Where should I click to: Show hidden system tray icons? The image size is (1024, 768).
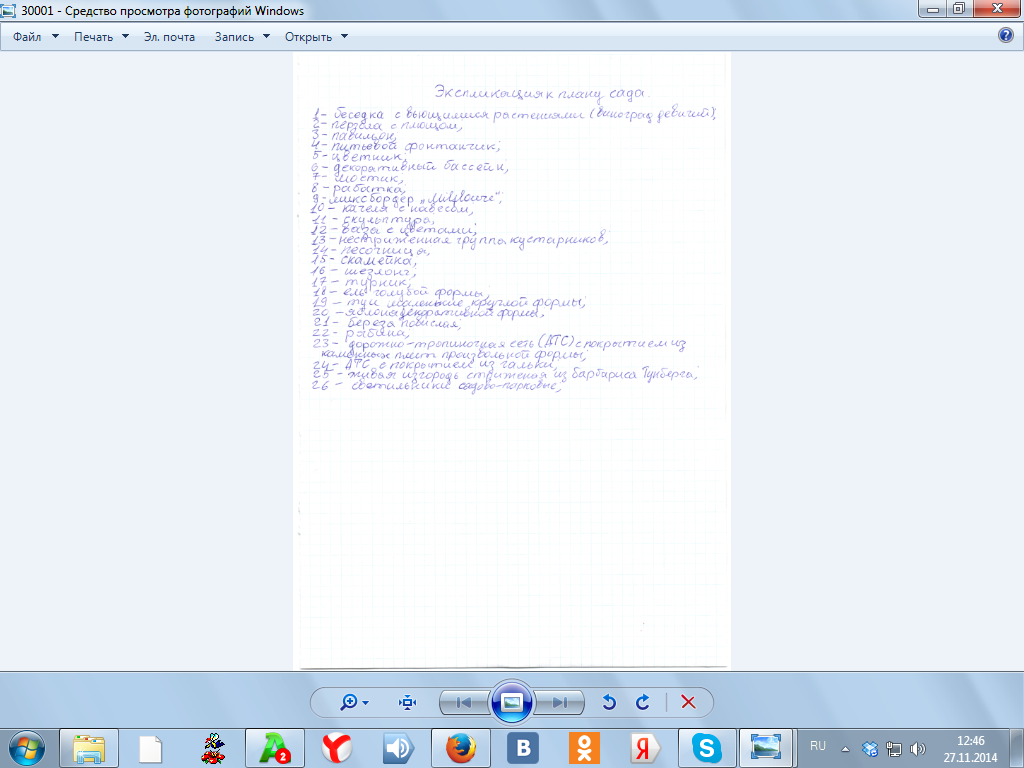tap(846, 747)
